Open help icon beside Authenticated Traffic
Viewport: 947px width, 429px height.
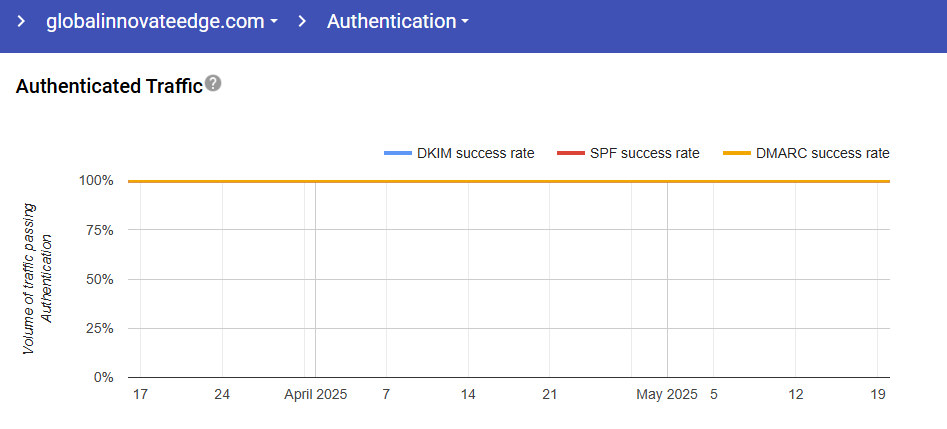coord(213,85)
